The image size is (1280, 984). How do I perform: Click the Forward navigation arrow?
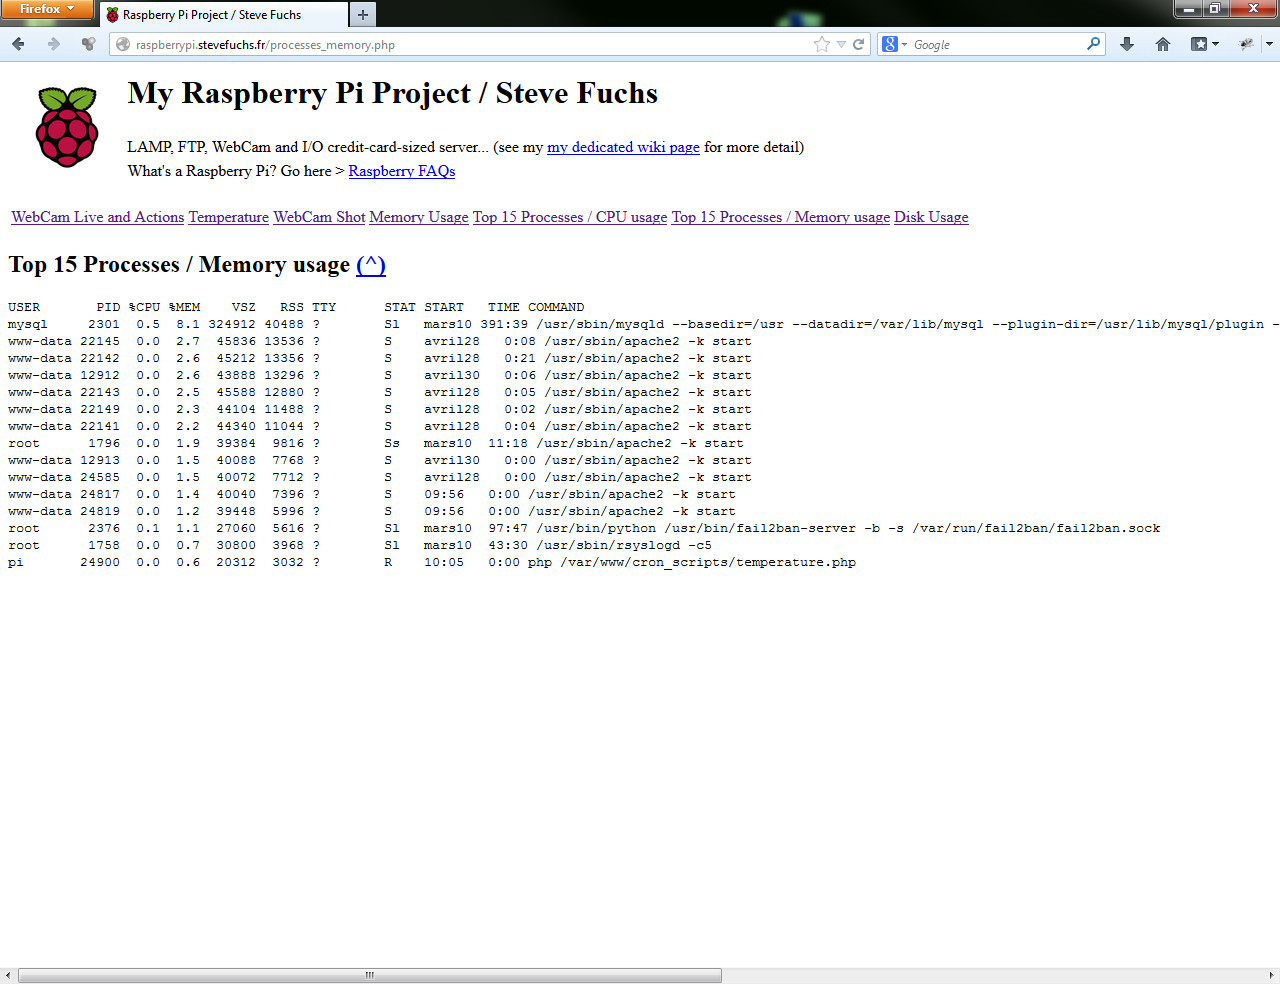[x=54, y=44]
